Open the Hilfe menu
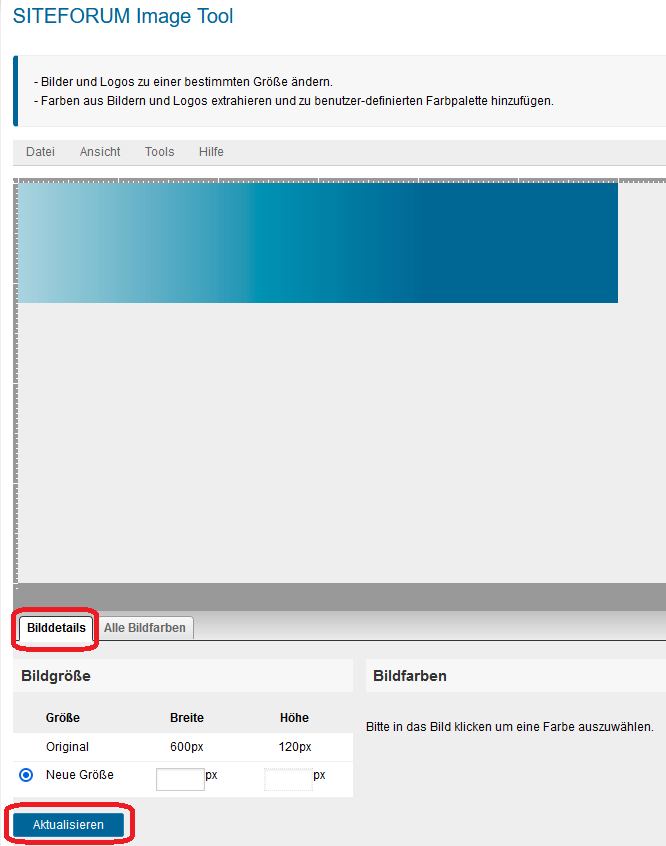This screenshot has height=846, width=666. [x=211, y=152]
